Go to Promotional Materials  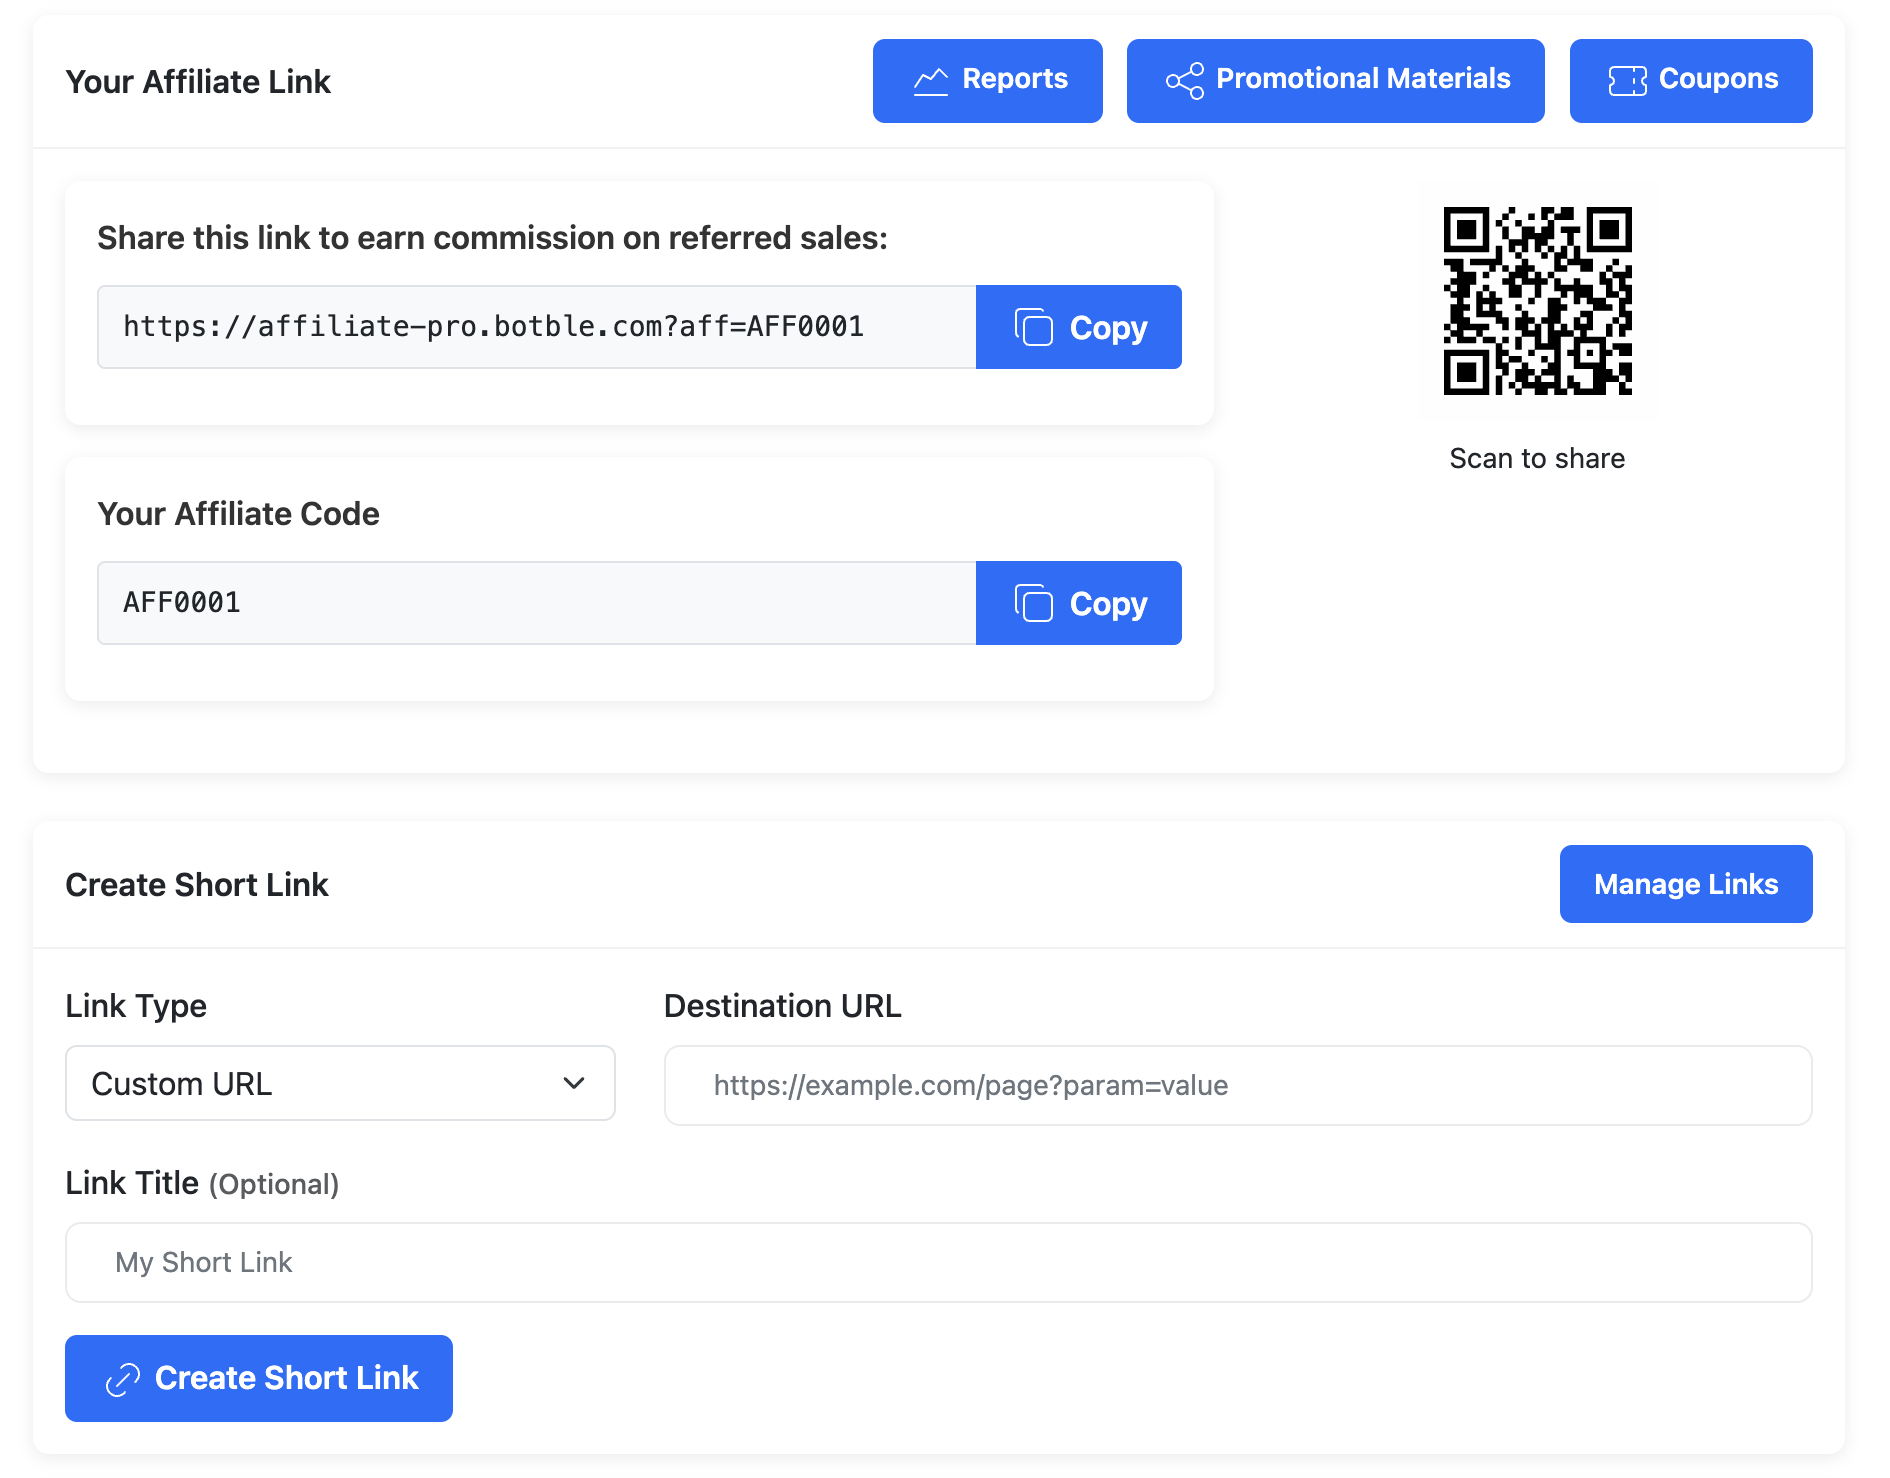(x=1361, y=80)
